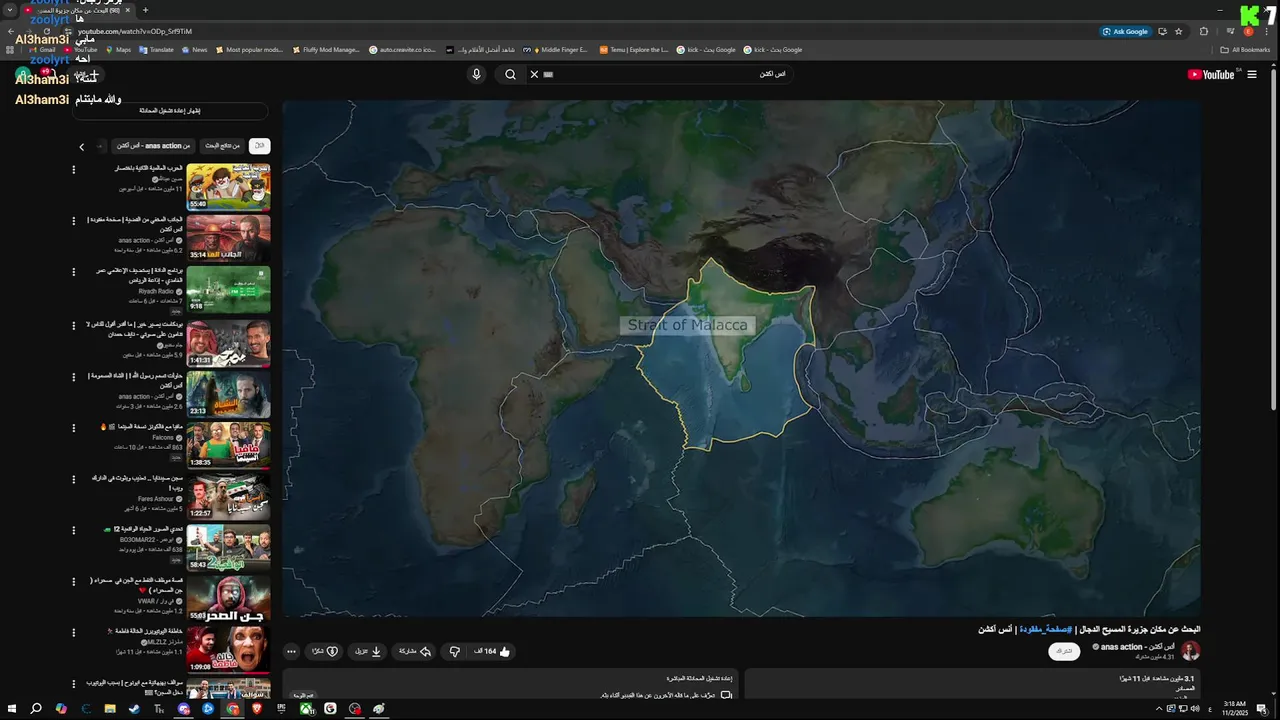Open the BO3OMAR22 58:43 thumbnail

[x=228, y=548]
